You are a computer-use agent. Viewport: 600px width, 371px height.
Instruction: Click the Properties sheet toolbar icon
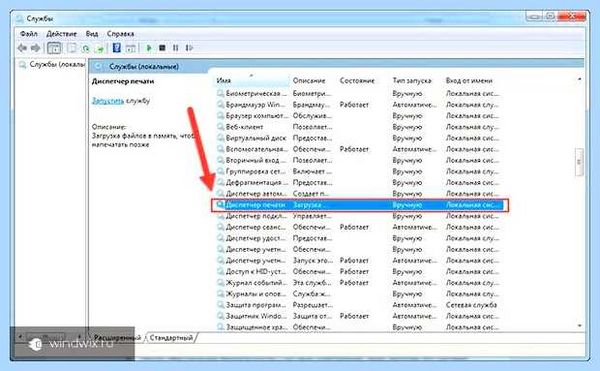tap(72, 48)
